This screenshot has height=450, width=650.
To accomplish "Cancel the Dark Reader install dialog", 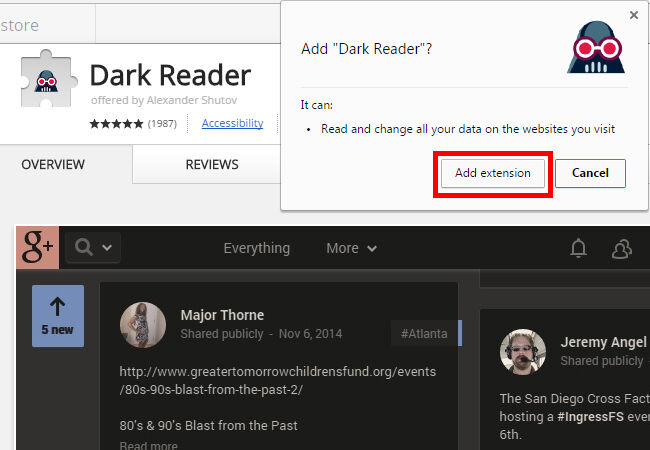I will 590,173.
